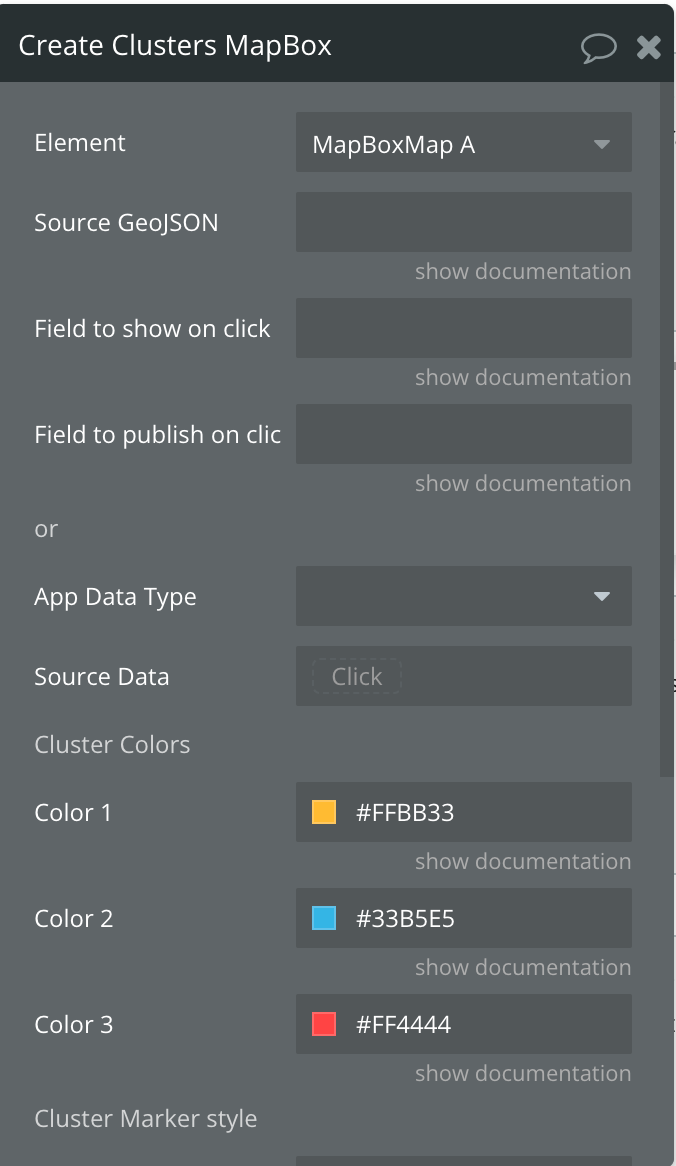Edit the #FFBB33 hex value
676x1166 pixels.
pos(405,812)
